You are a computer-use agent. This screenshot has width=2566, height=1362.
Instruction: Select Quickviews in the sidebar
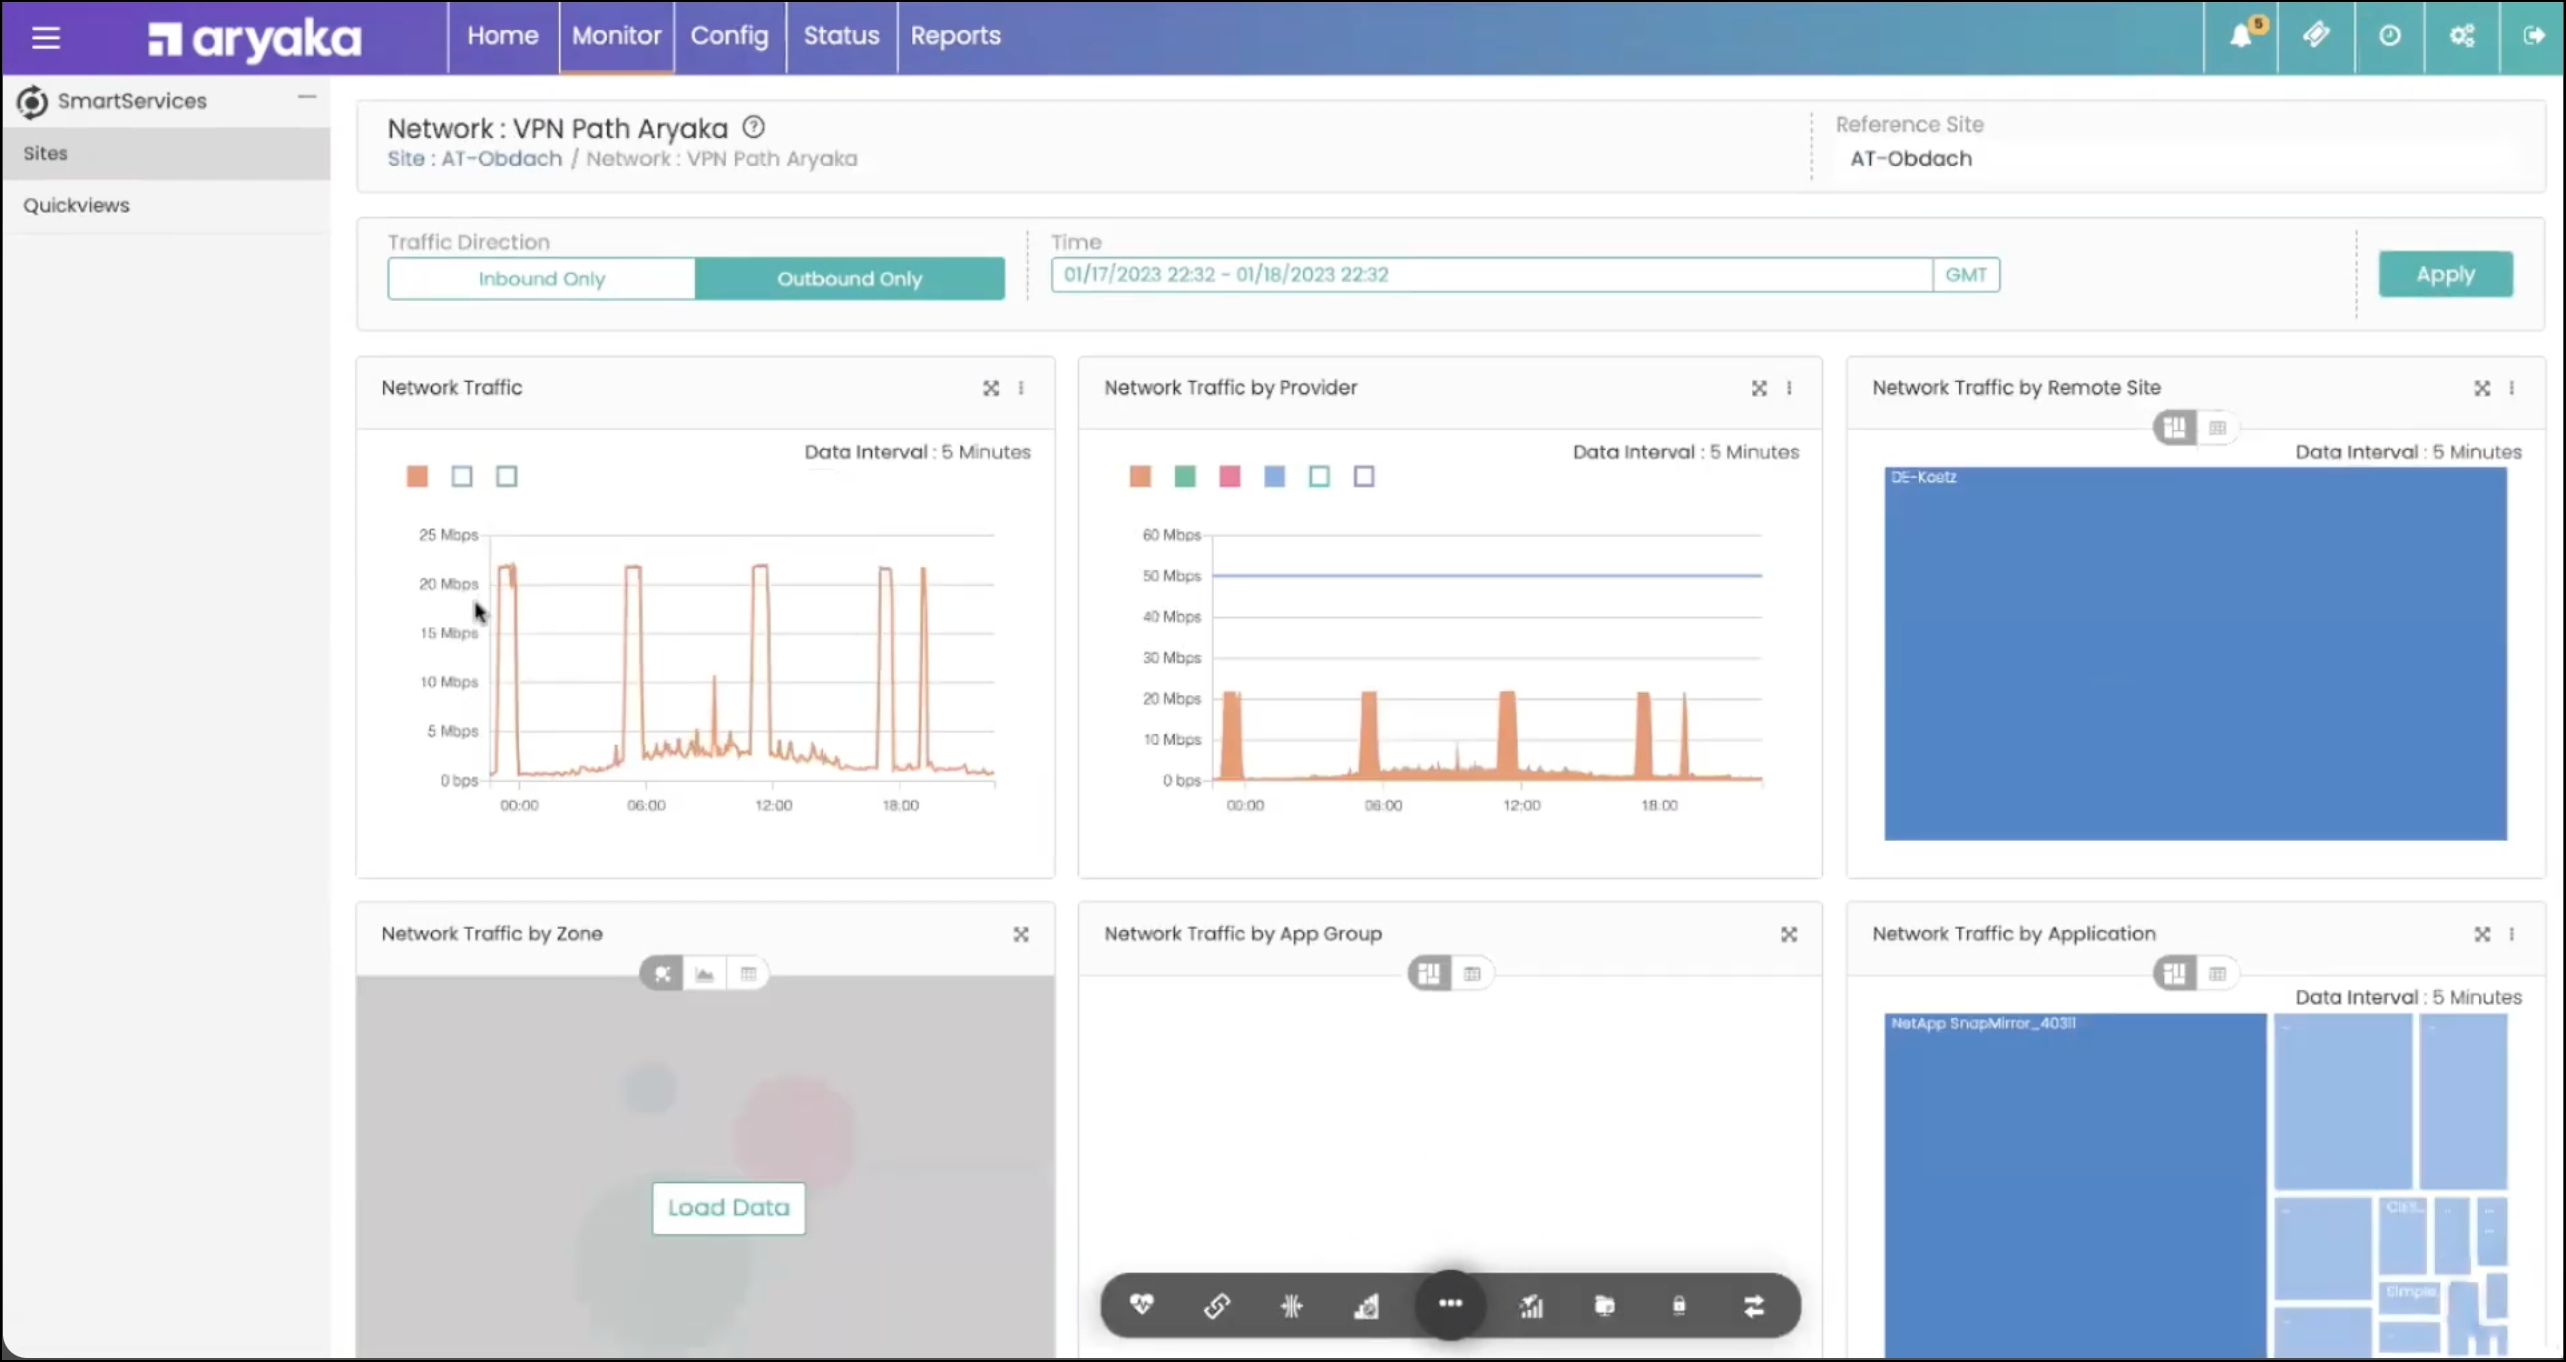(166, 206)
